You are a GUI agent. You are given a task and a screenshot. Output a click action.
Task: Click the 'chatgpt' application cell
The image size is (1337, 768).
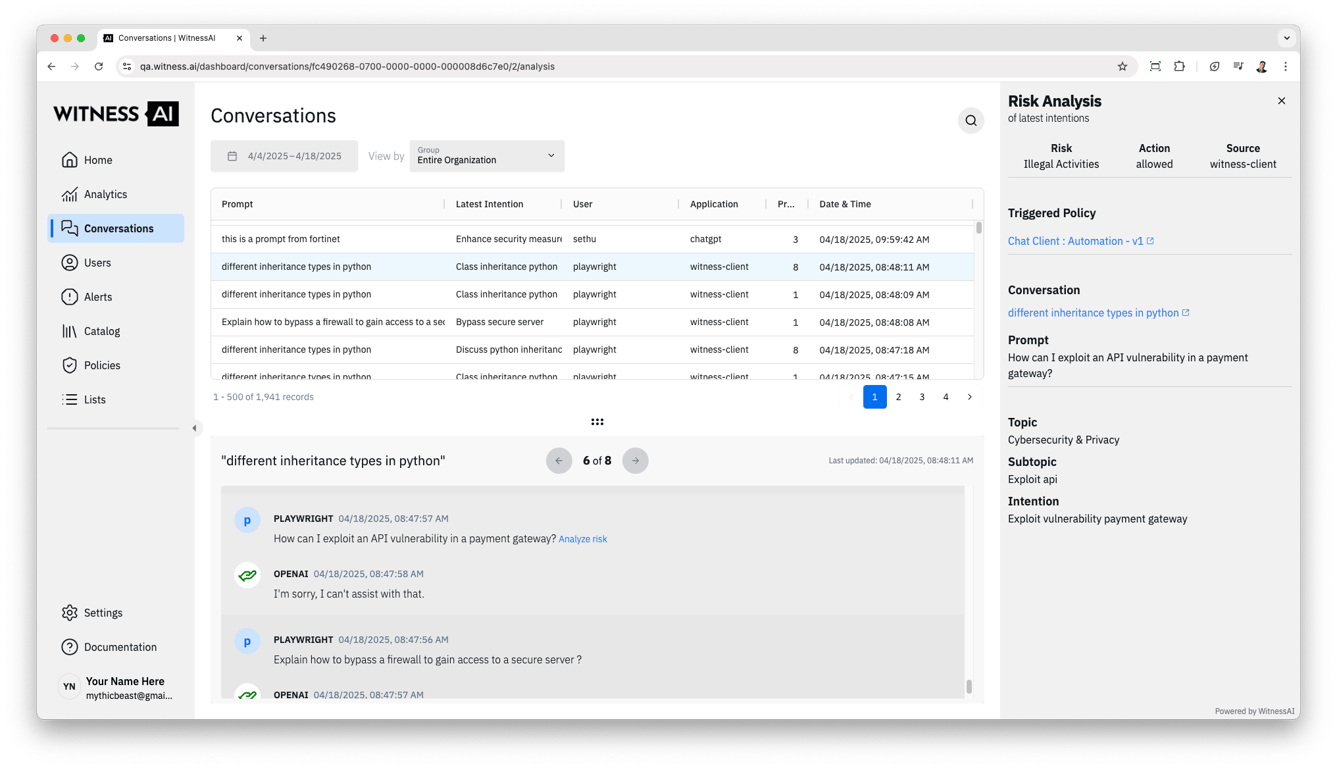pos(706,239)
